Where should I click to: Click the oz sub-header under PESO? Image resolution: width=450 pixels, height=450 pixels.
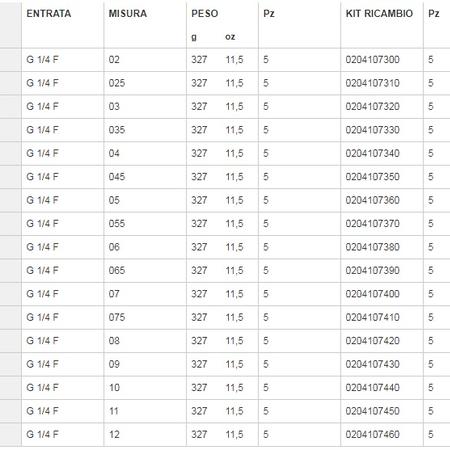tap(230, 37)
